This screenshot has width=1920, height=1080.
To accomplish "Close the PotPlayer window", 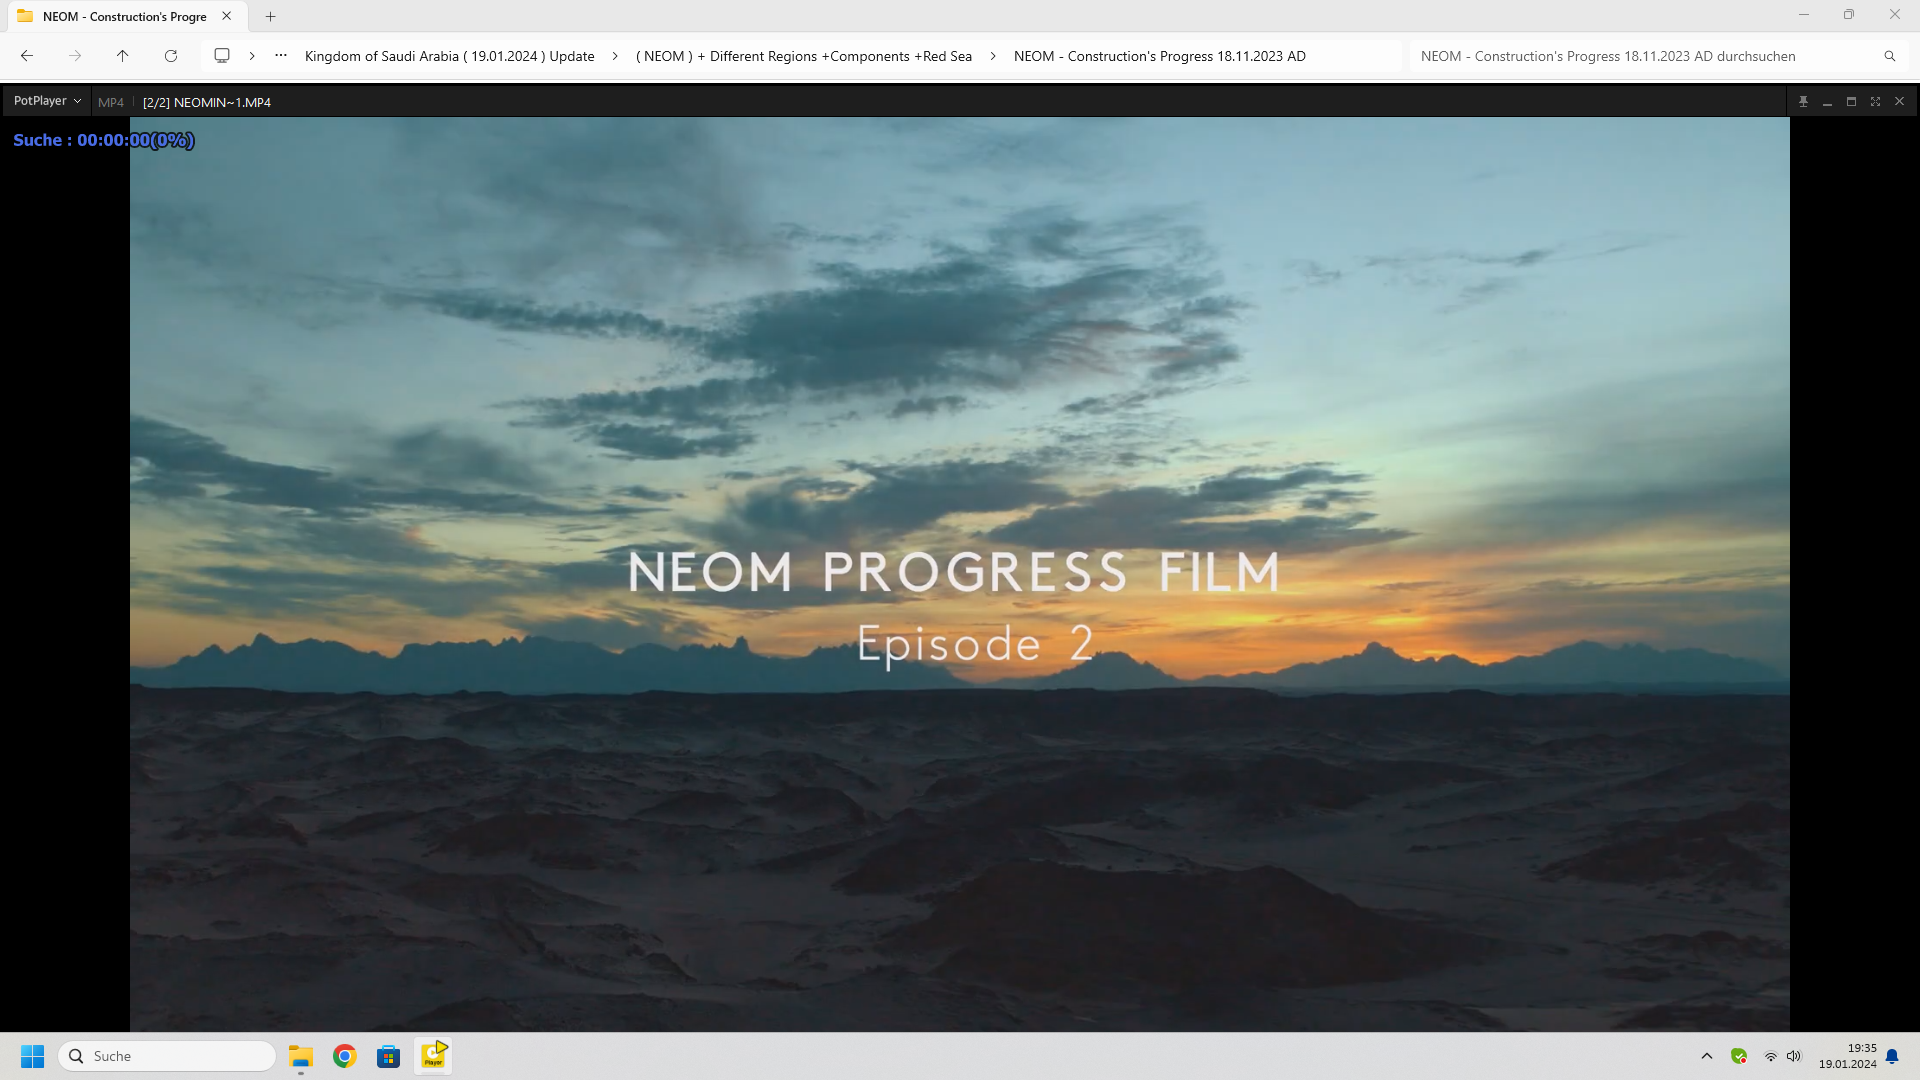I will click(x=1899, y=102).
